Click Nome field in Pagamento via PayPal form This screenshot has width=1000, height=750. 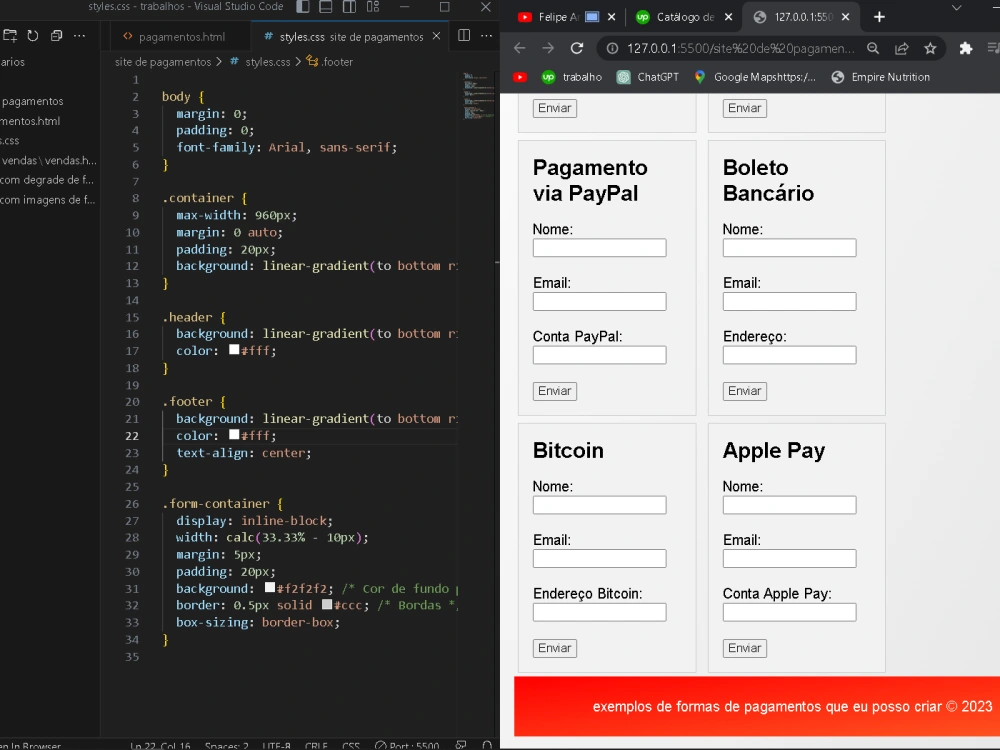pos(599,247)
